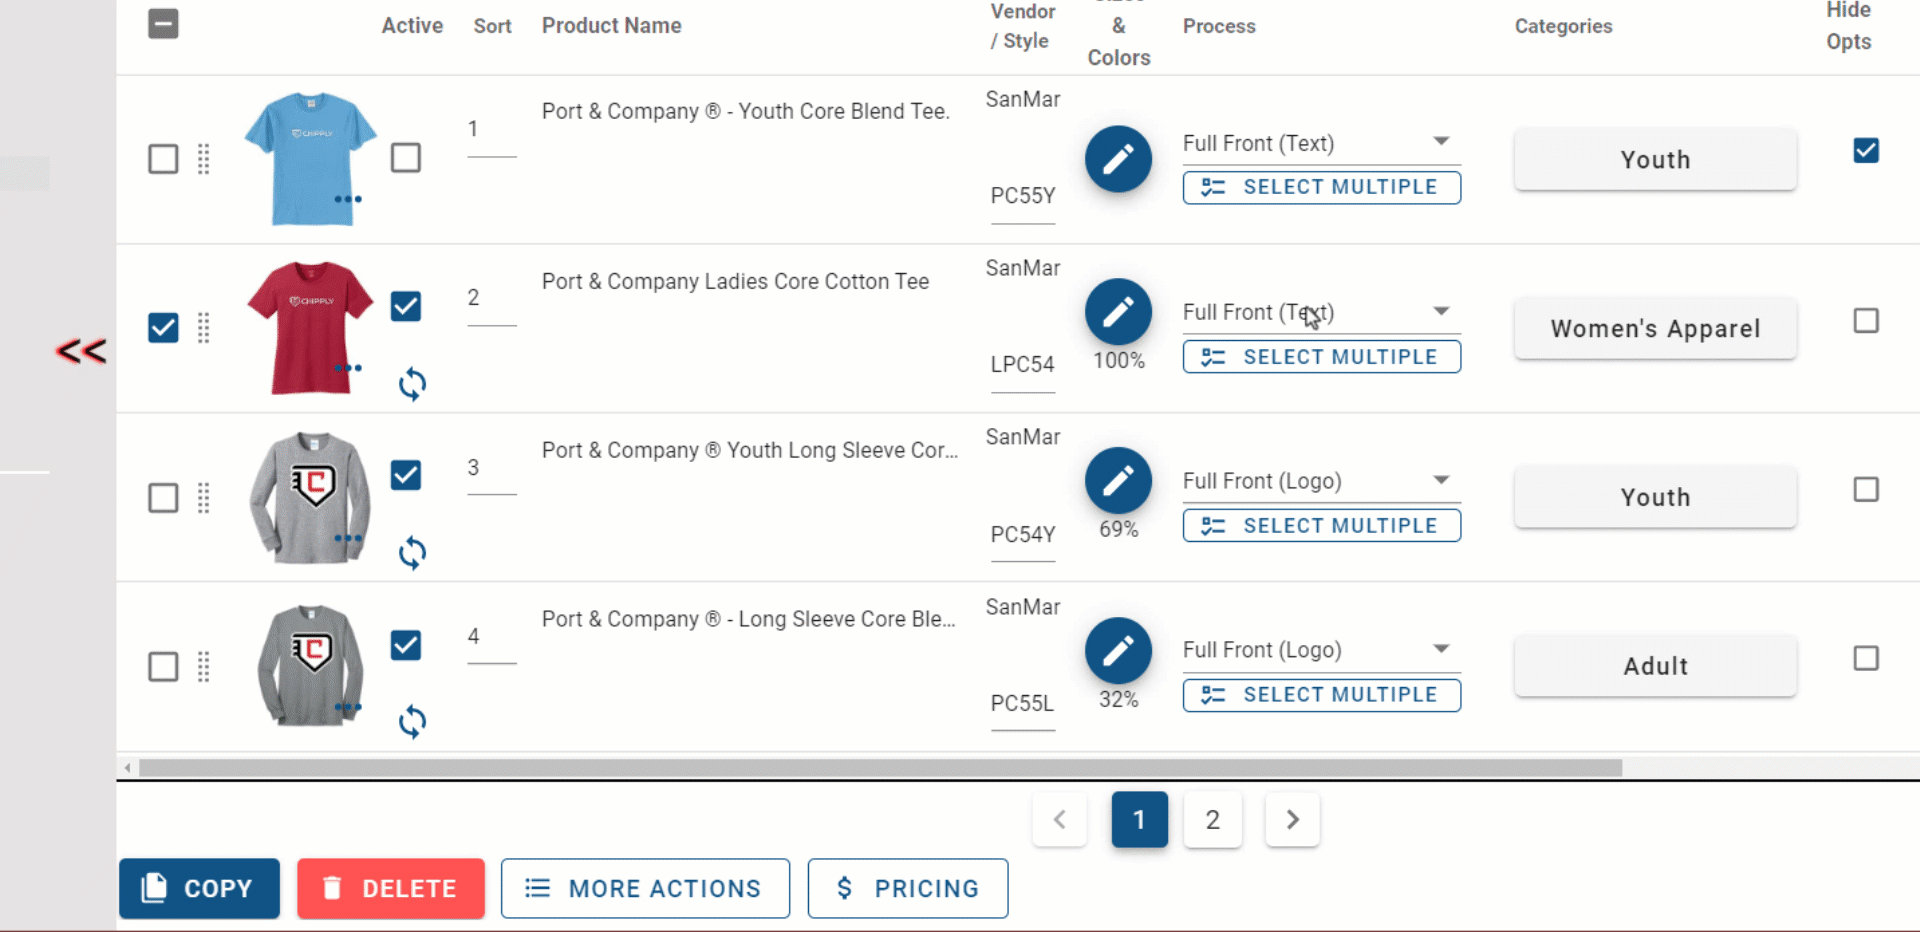The image size is (1920, 932).
Task: Sync the Long Sleeve Core Blend product
Action: pyautogui.click(x=412, y=722)
